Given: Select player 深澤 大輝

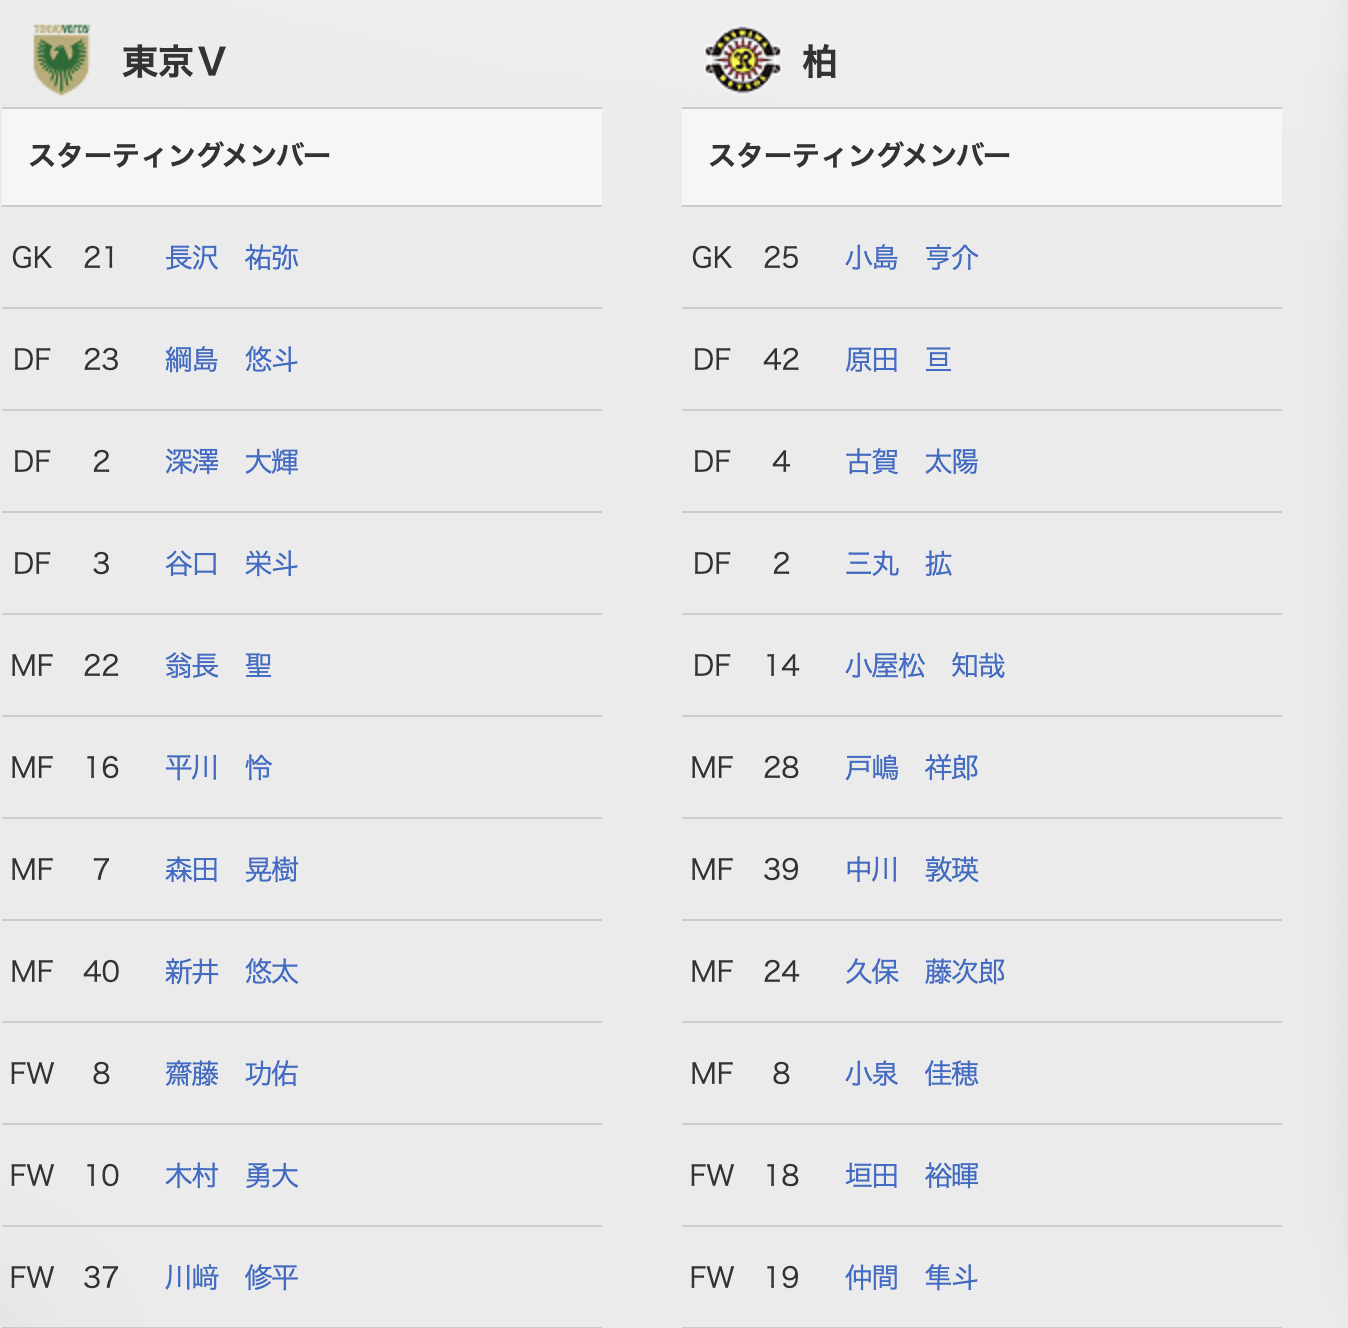Looking at the screenshot, I should 232,462.
